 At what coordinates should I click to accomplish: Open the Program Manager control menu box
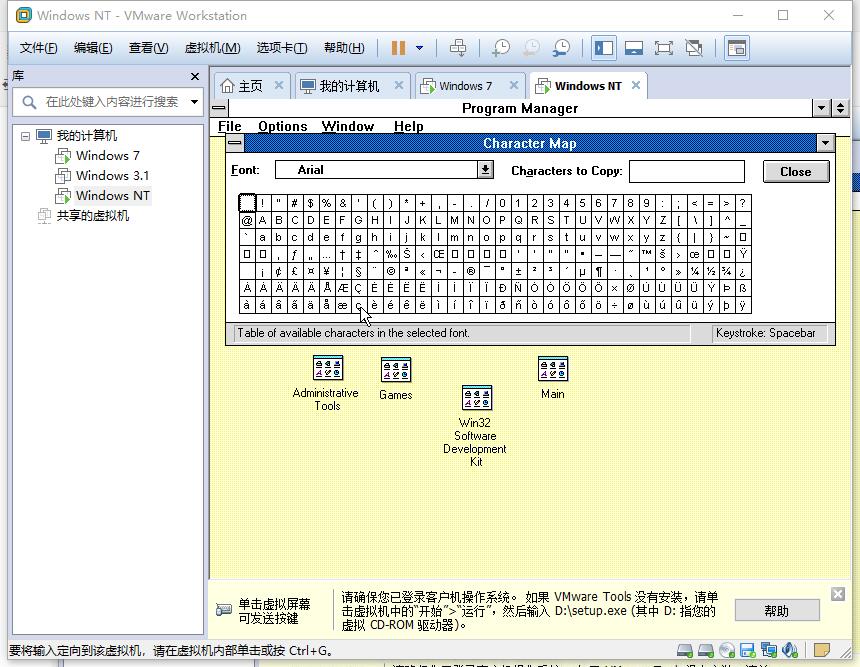[x=219, y=108]
